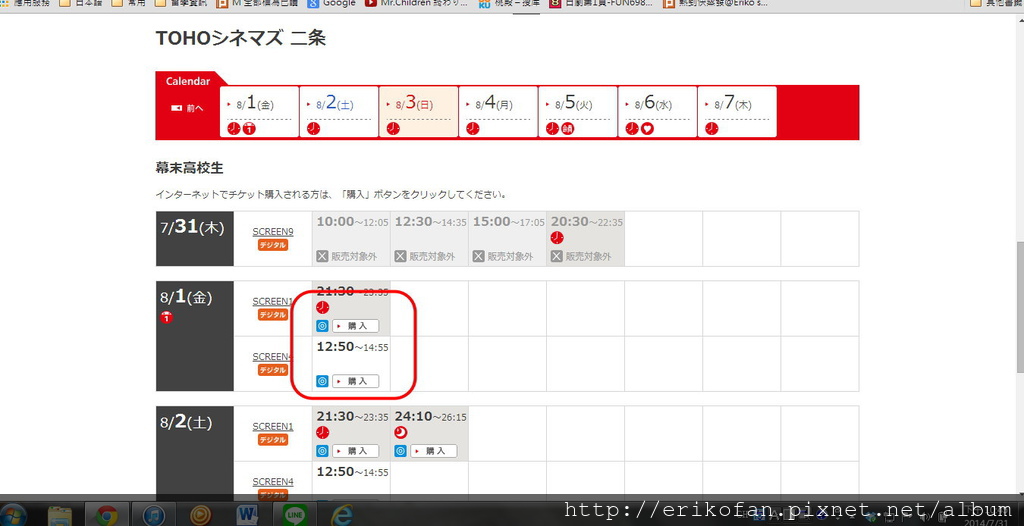Click 購入 for the 8/2 24:10 showing

pyautogui.click(x=434, y=451)
